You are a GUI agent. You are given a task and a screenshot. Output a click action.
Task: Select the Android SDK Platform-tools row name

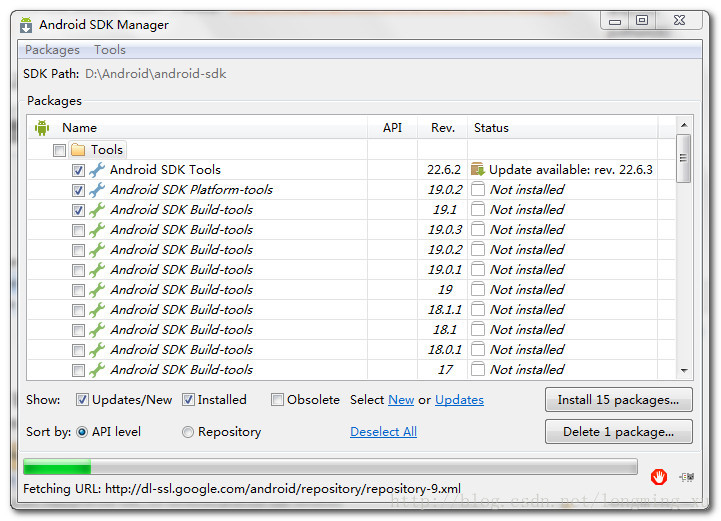pyautogui.click(x=191, y=189)
